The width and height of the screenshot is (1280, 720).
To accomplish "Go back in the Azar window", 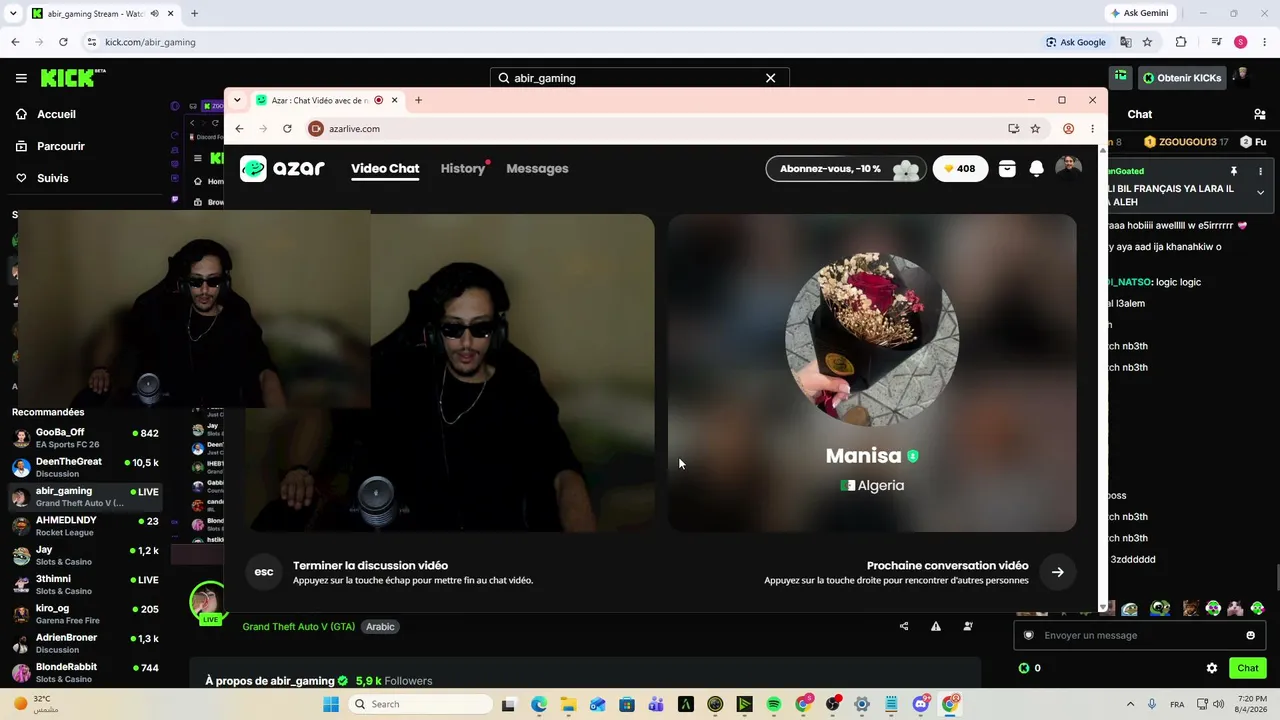I will coord(239,128).
